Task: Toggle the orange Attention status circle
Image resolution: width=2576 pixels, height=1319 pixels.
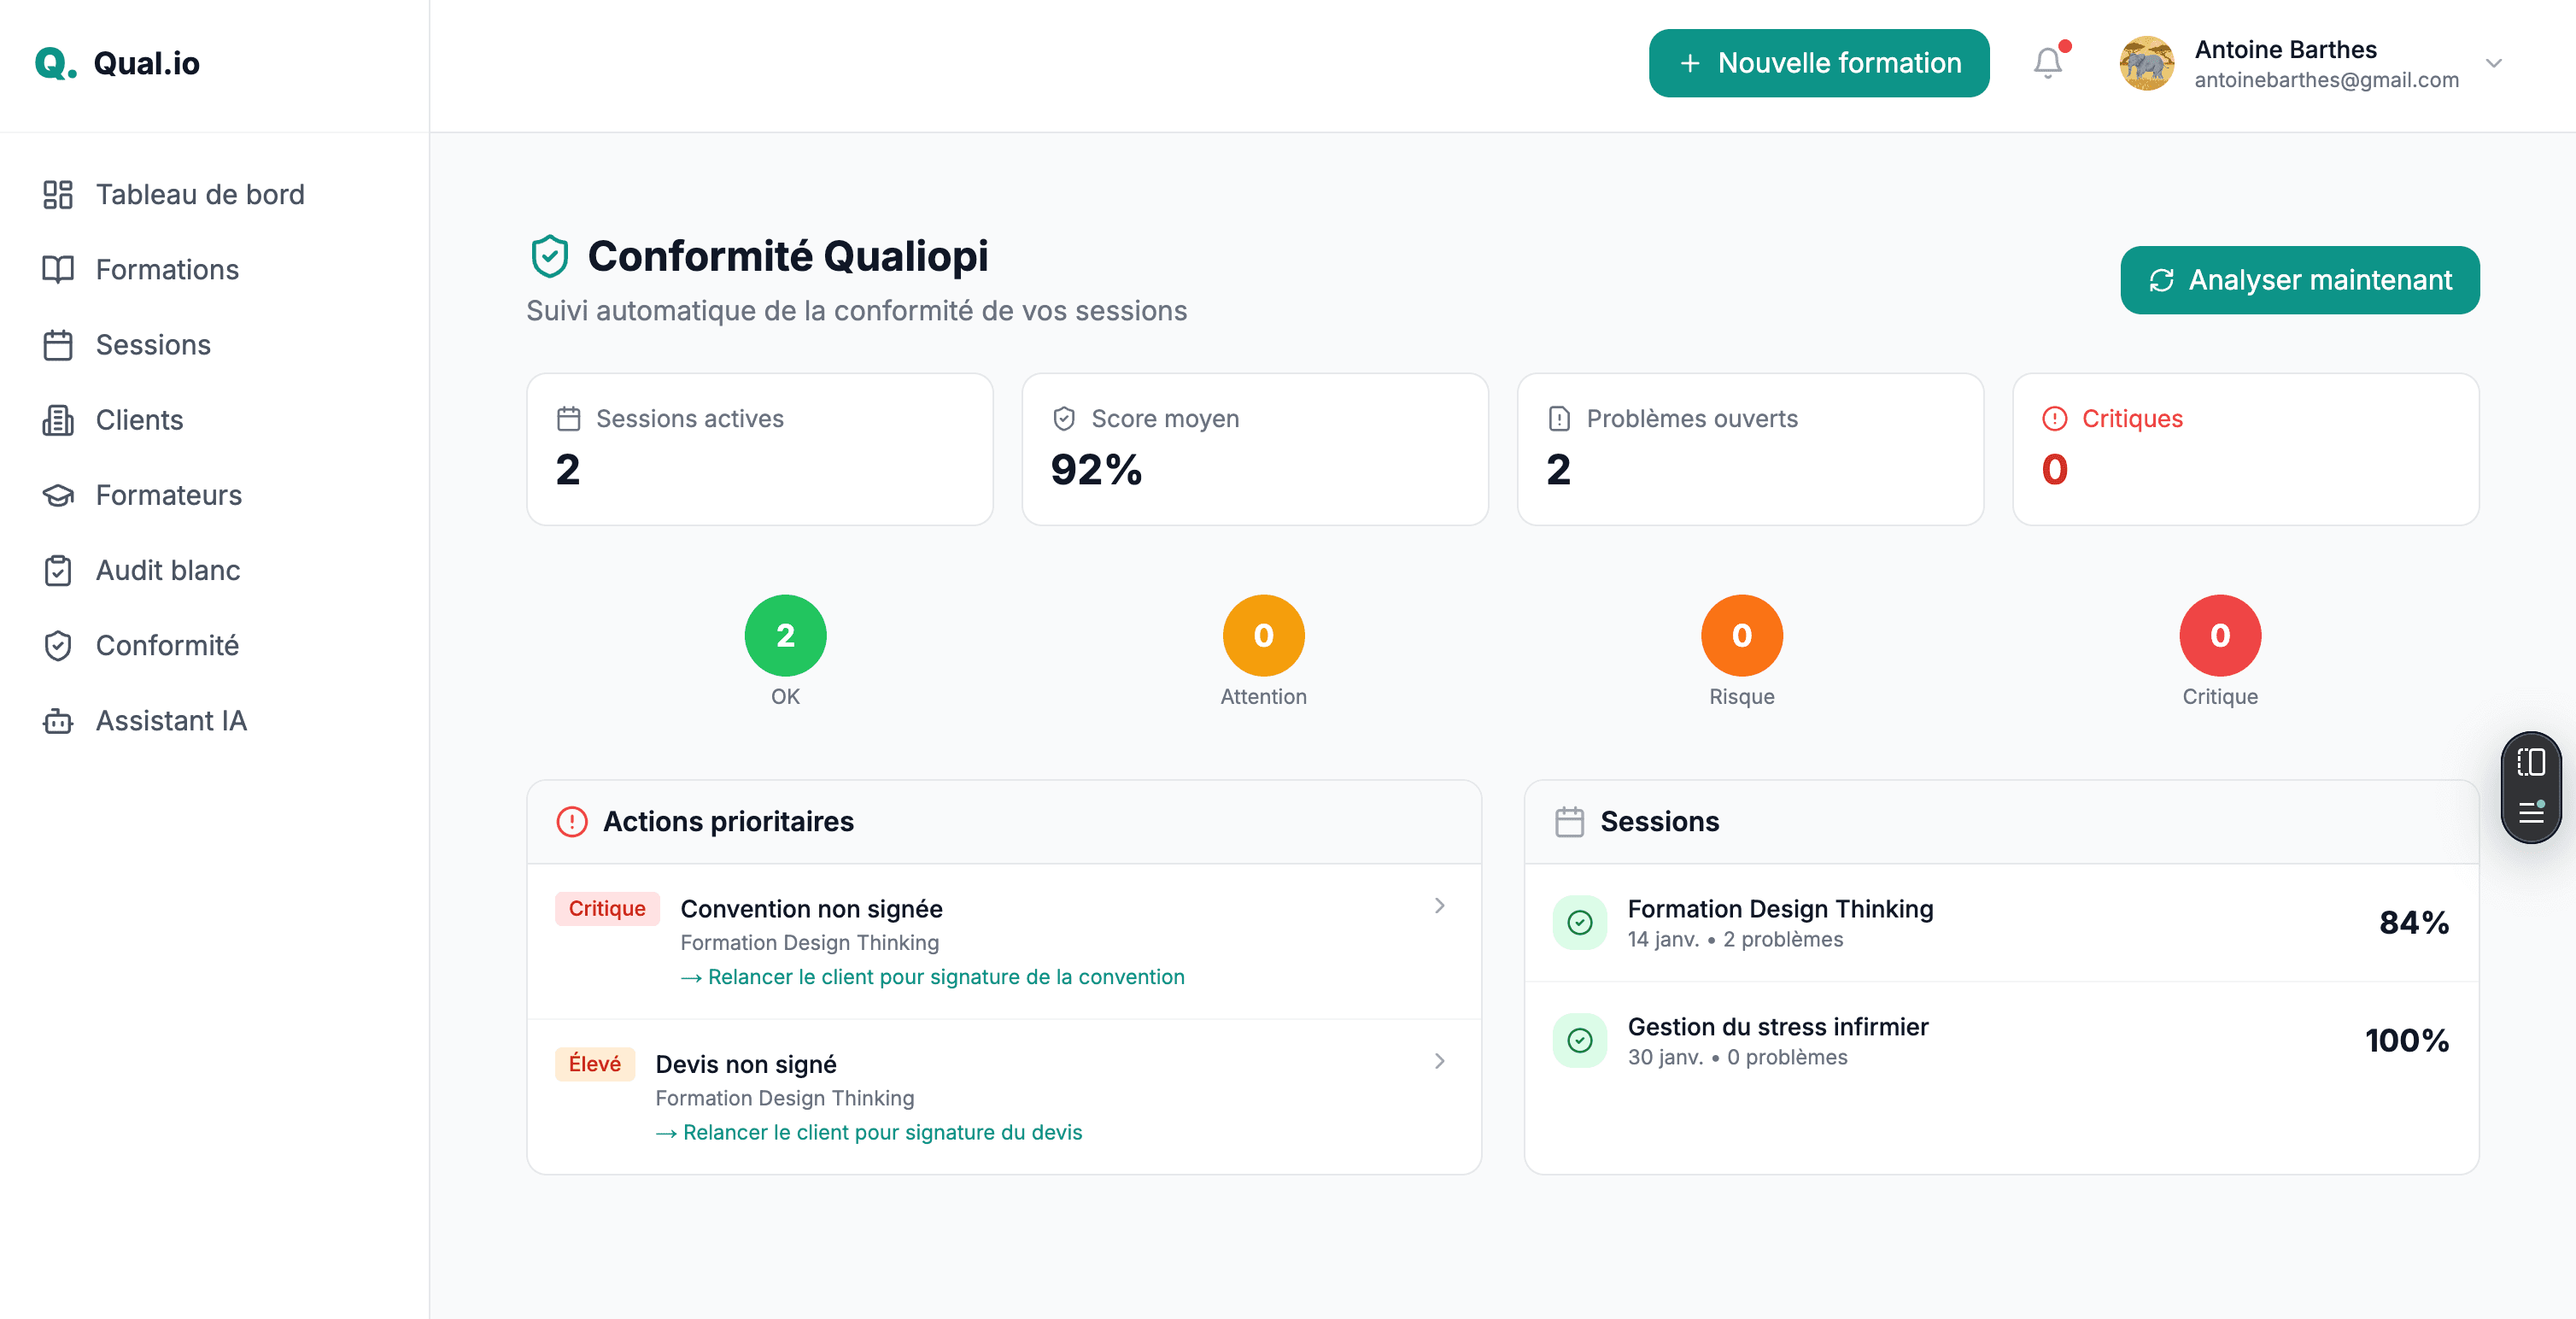Action: click(1263, 635)
